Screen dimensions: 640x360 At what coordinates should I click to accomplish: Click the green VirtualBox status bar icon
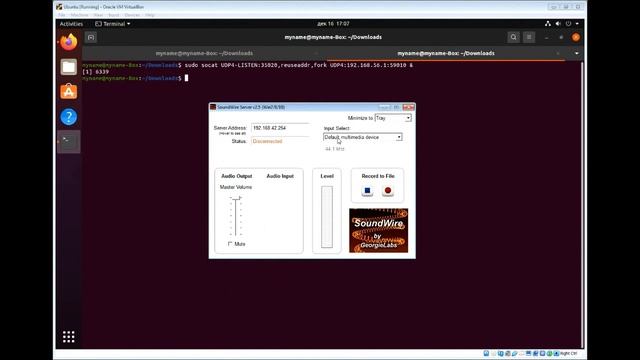point(549,353)
